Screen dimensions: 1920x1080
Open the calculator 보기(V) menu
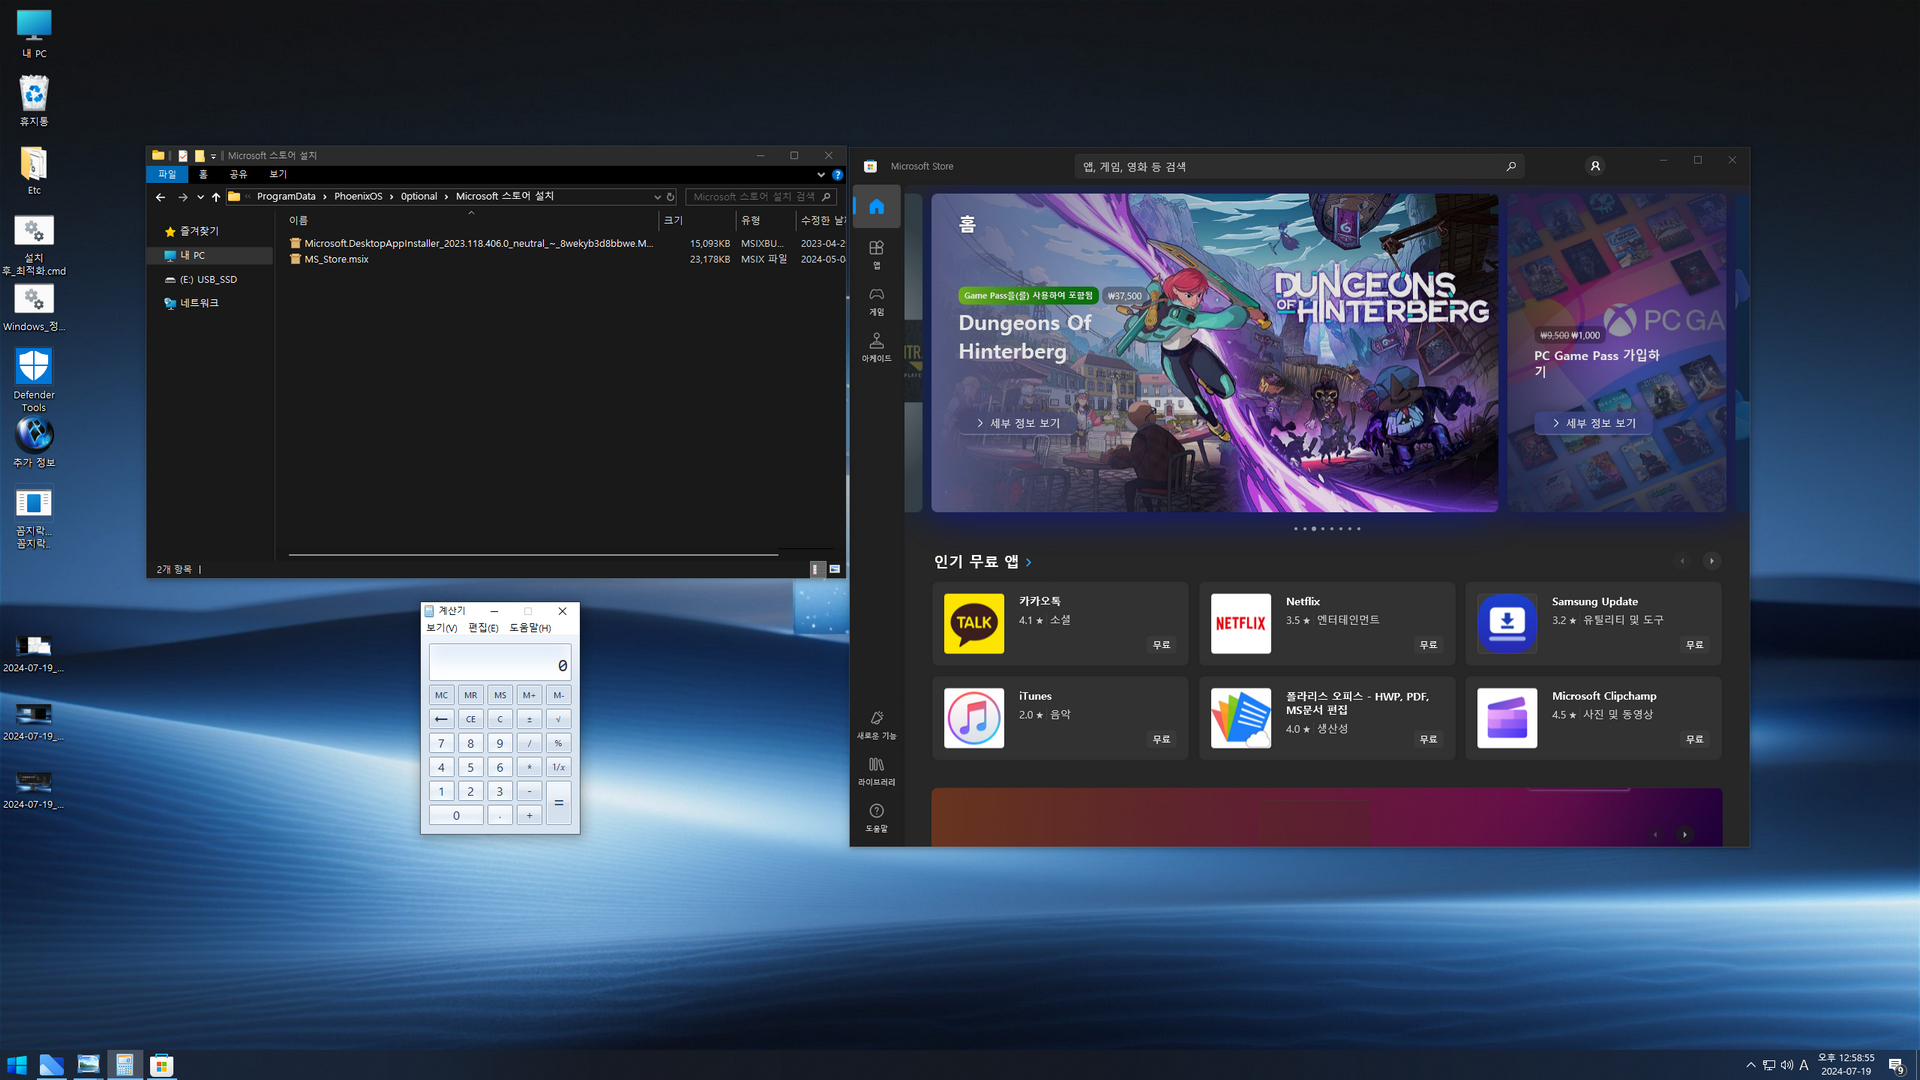[441, 628]
